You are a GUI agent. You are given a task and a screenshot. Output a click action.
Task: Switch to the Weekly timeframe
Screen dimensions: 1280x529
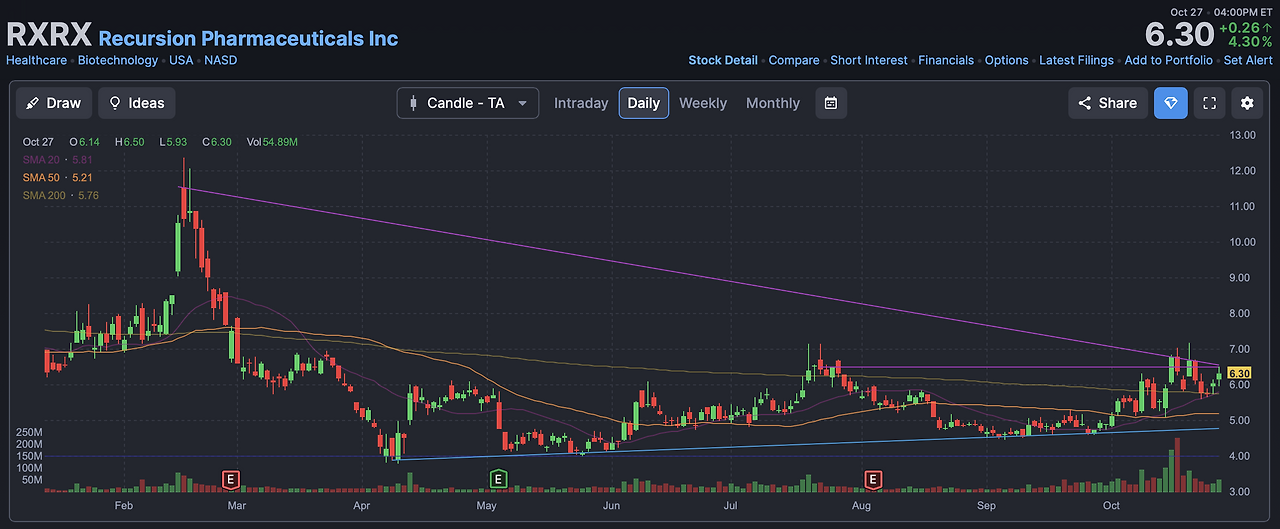pos(703,103)
